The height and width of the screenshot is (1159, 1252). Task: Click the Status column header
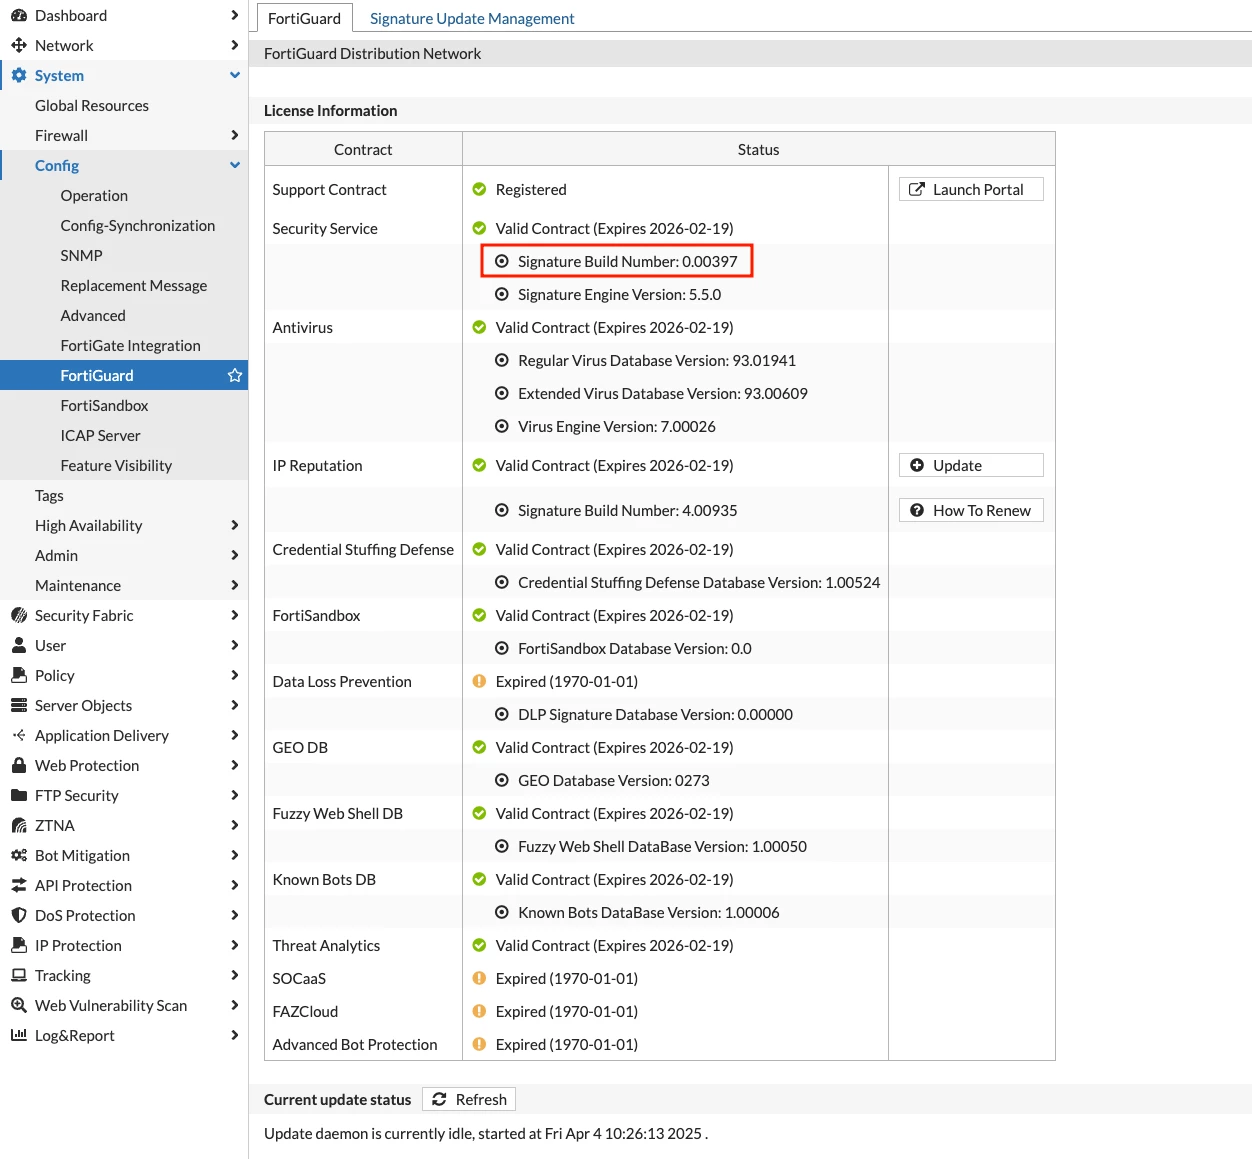coord(758,149)
